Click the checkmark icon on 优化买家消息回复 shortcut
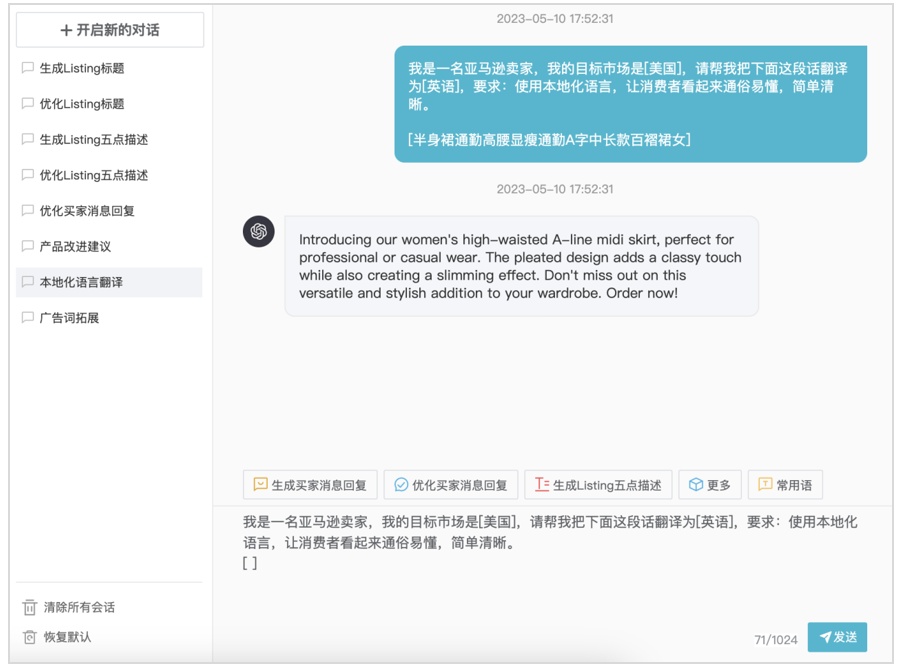Viewport: 898px width, 670px height. 401,485
